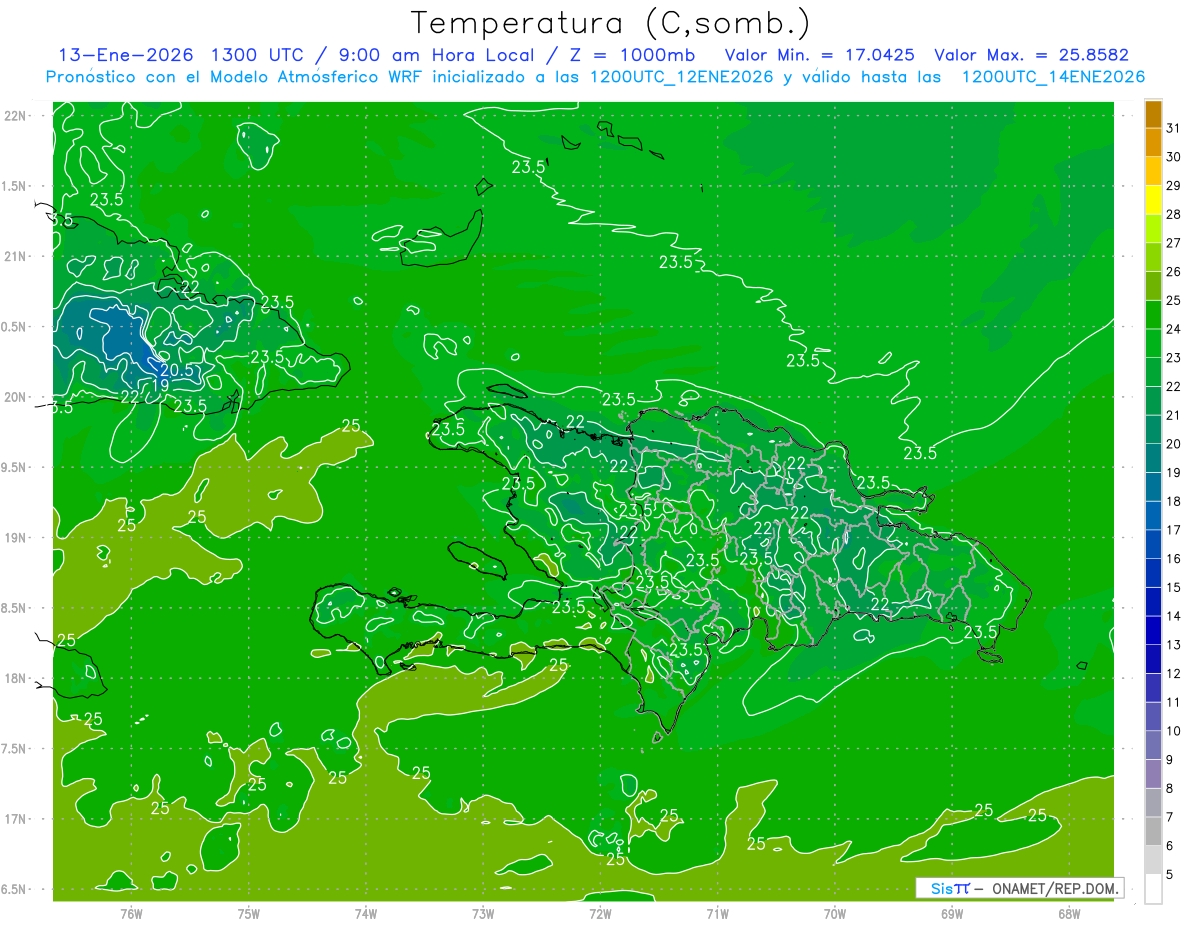Click the "19" contour label over Cuba
Image resolution: width=1200 pixels, height=927 pixels.
click(x=160, y=385)
